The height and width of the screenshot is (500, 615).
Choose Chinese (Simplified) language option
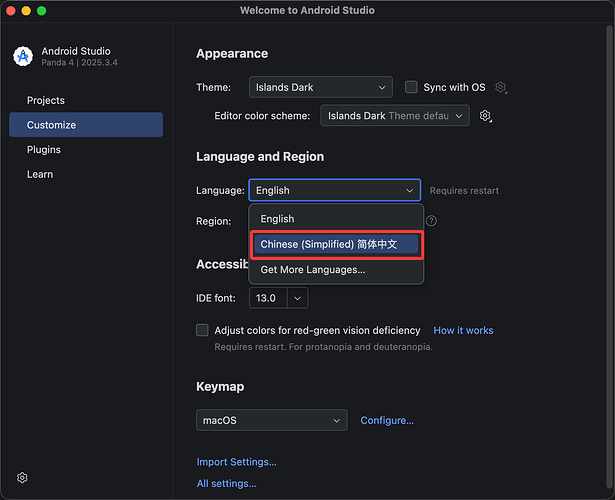pyautogui.click(x=336, y=244)
